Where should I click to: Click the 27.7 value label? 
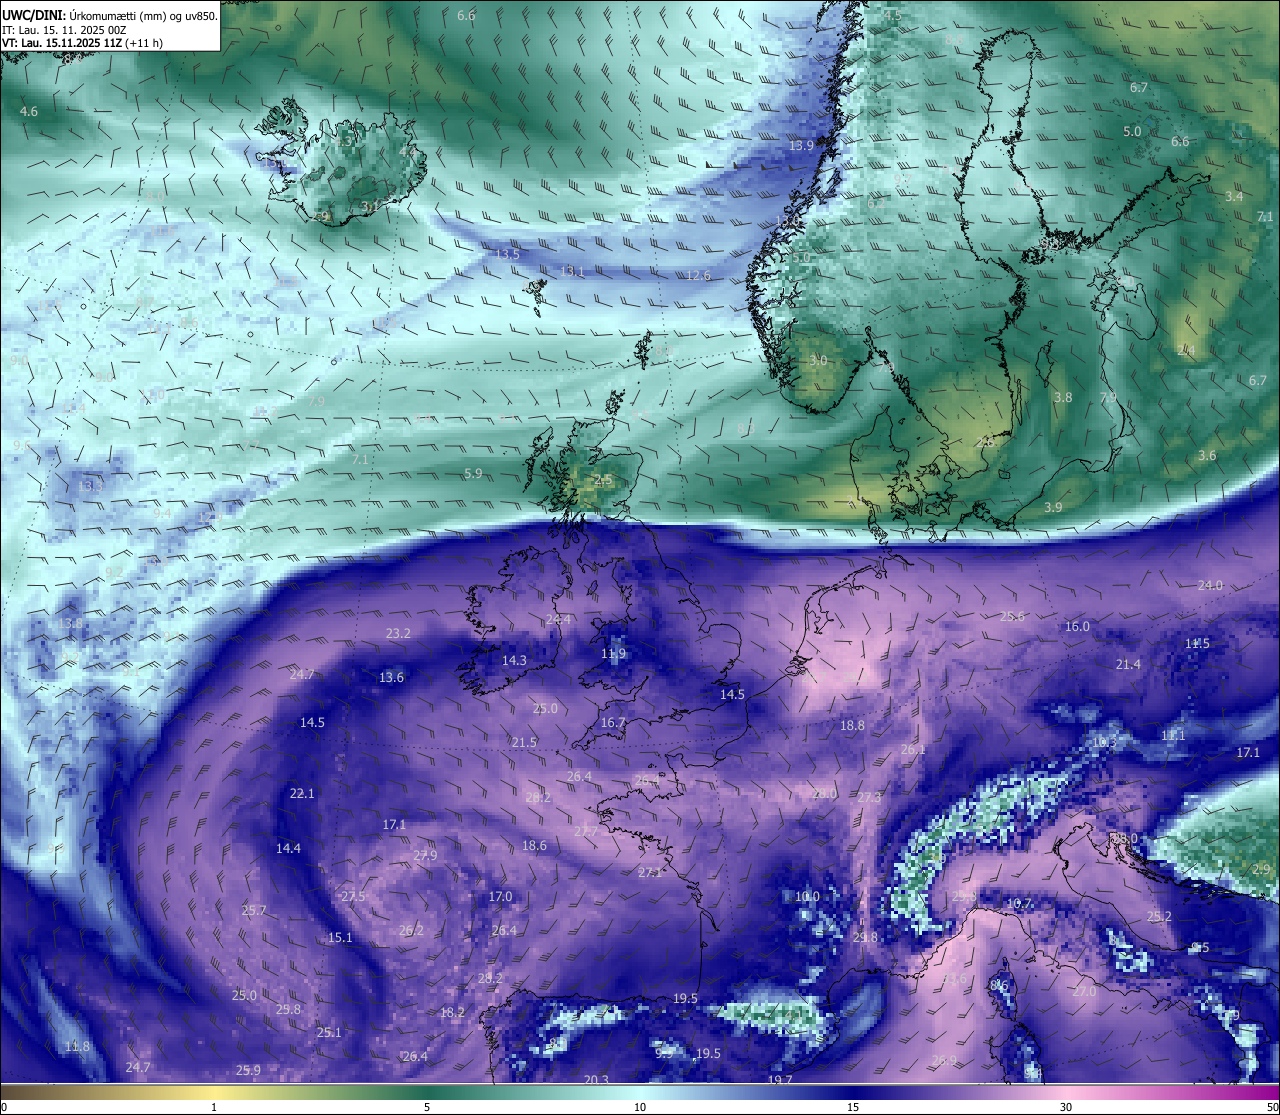[585, 831]
